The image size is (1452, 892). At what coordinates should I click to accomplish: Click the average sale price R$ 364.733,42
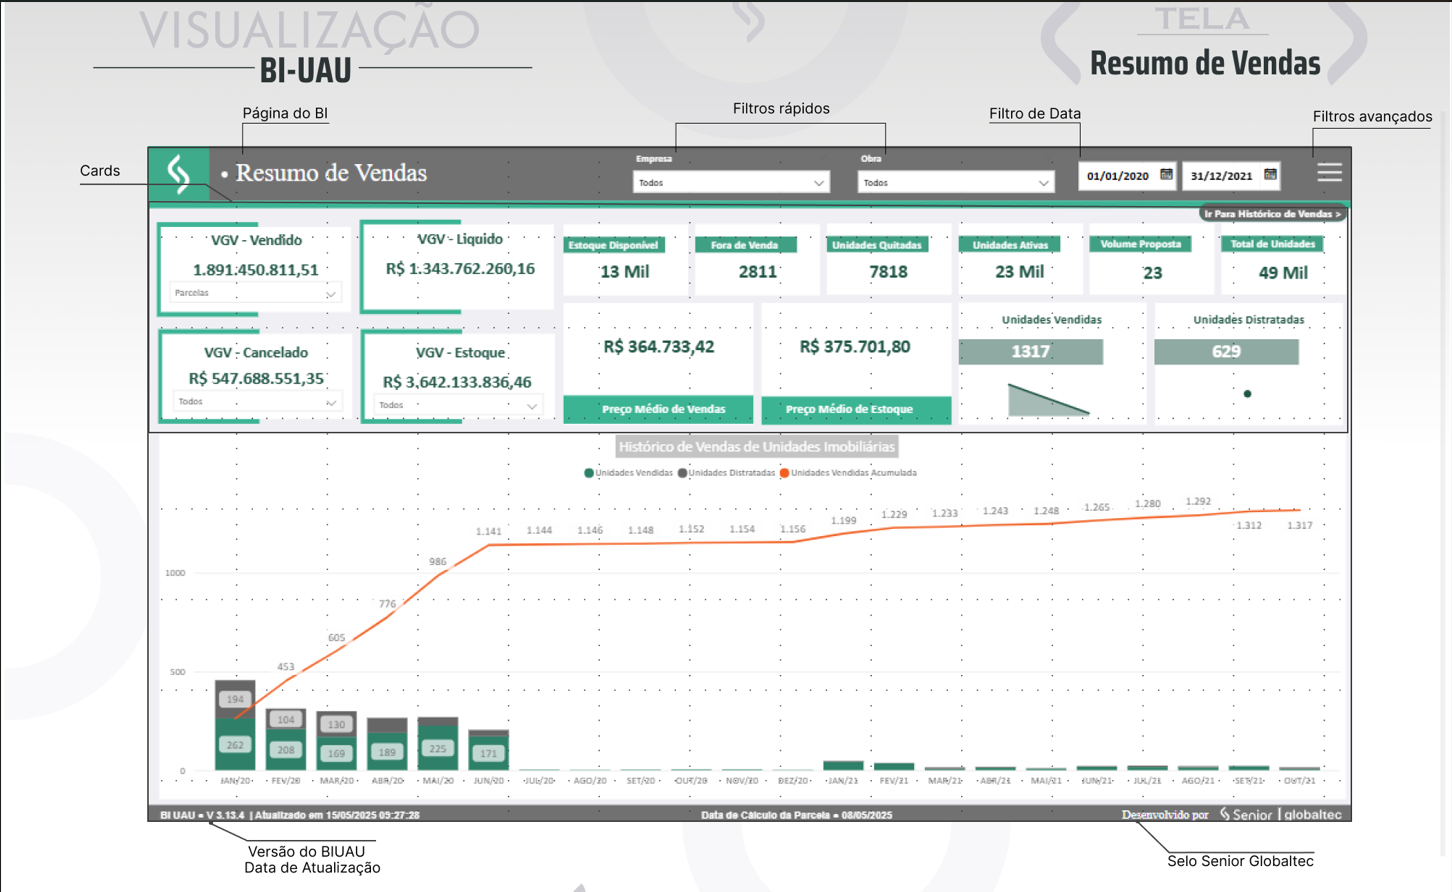[x=659, y=347]
